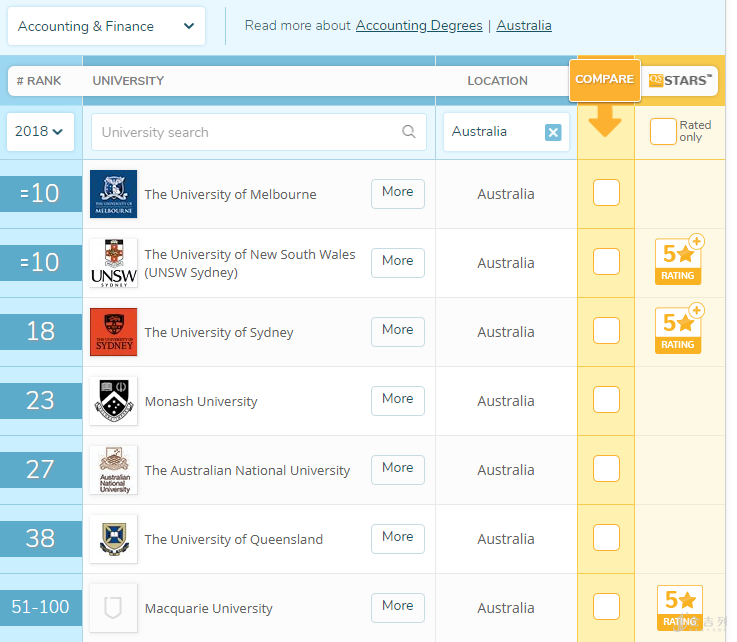Click the UNSW Sydney logo

(113, 263)
